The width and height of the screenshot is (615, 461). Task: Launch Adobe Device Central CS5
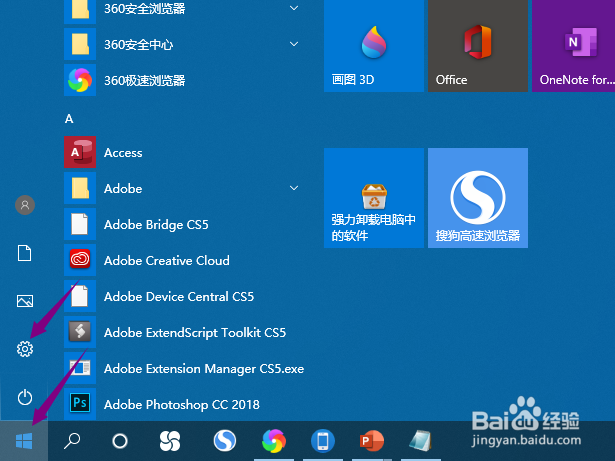point(185,296)
